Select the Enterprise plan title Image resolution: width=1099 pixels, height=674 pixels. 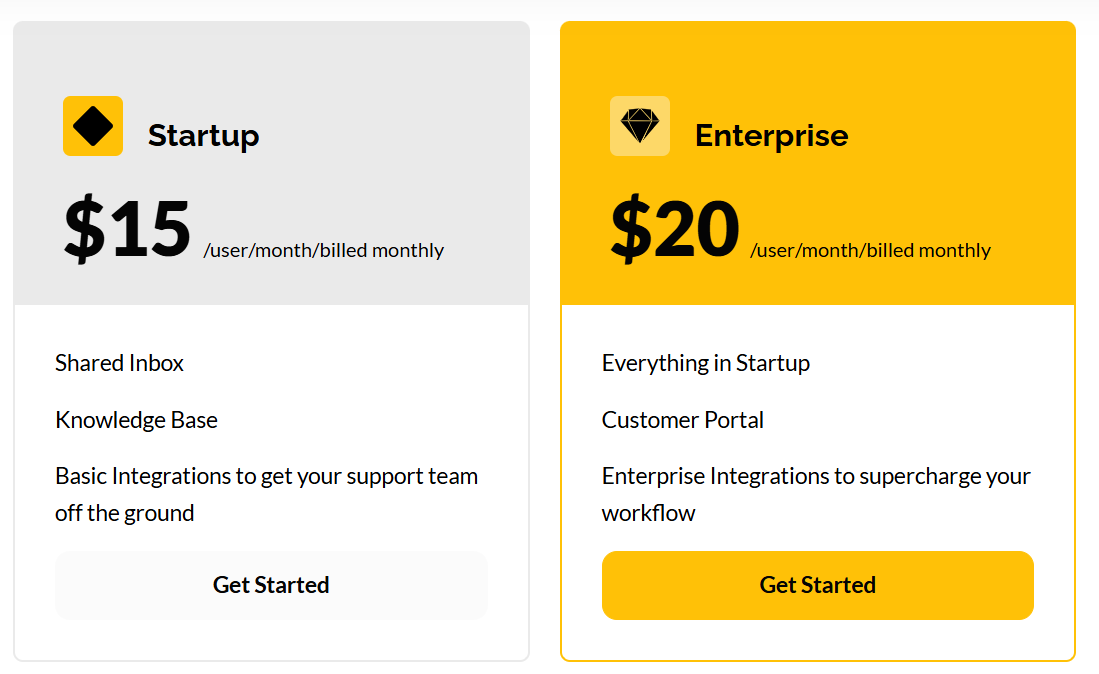click(x=771, y=135)
